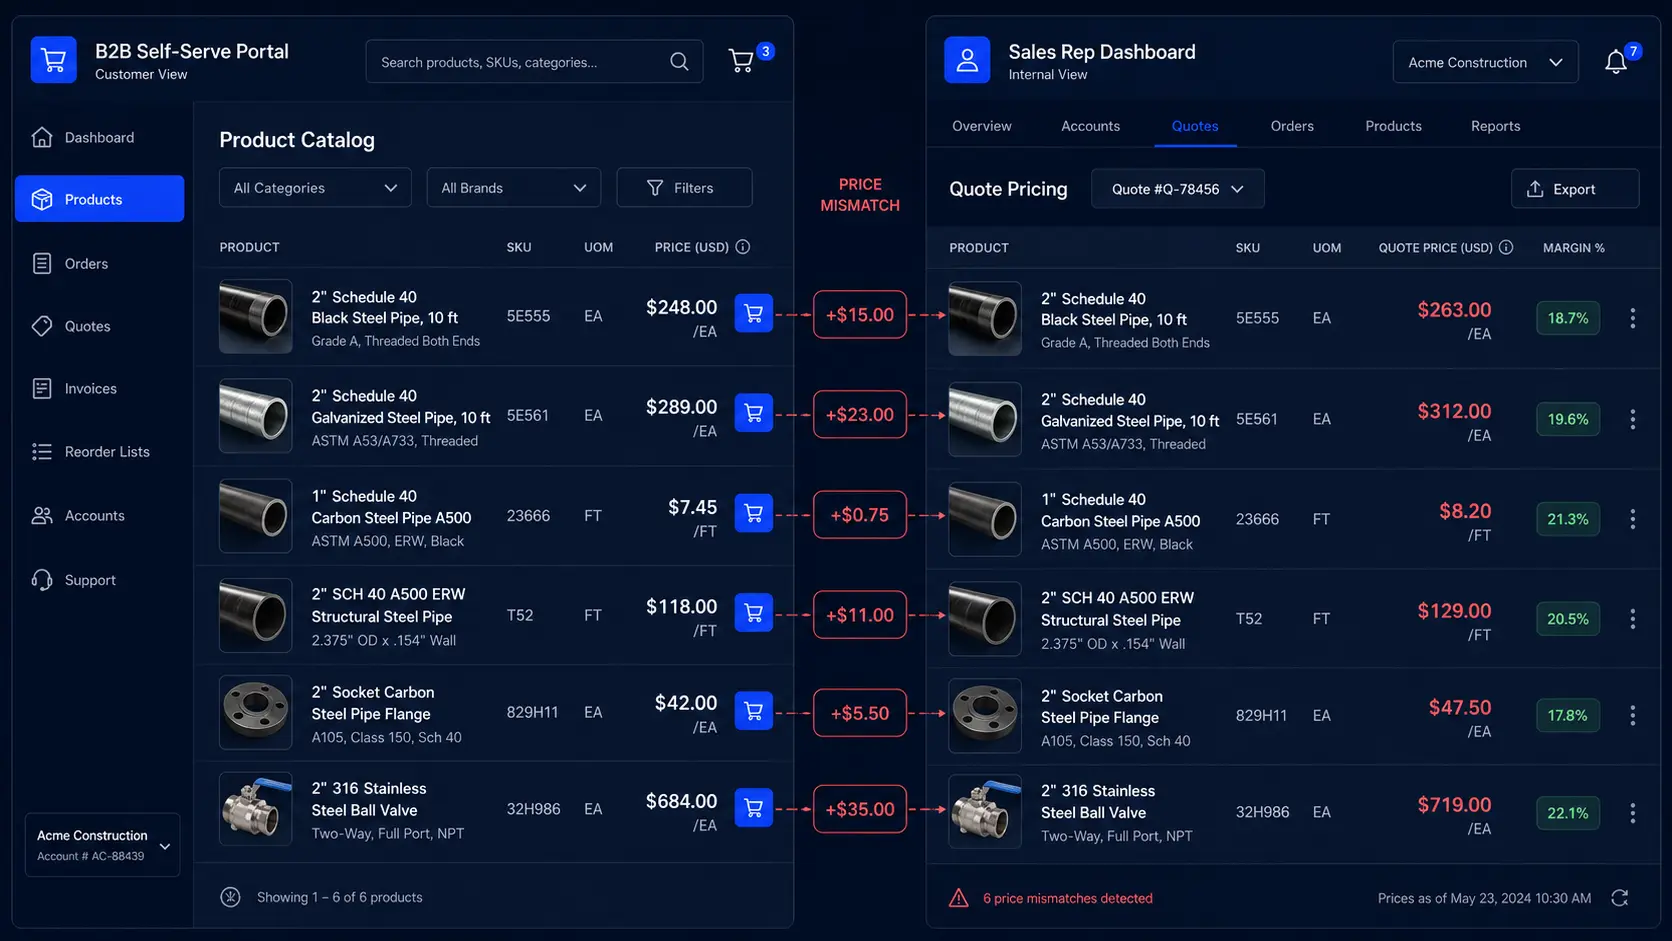Expand Acme Construction account switcher in sidebar
Screen dimensions: 1672x941
(102, 845)
